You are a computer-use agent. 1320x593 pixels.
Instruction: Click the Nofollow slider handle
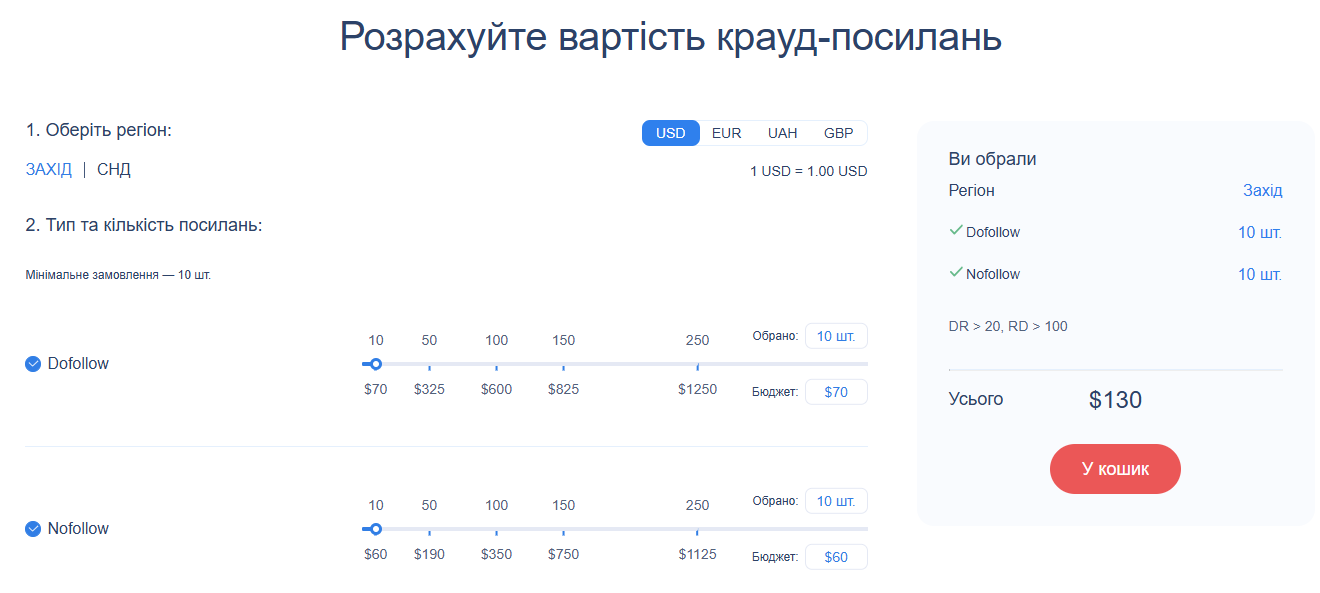375,530
